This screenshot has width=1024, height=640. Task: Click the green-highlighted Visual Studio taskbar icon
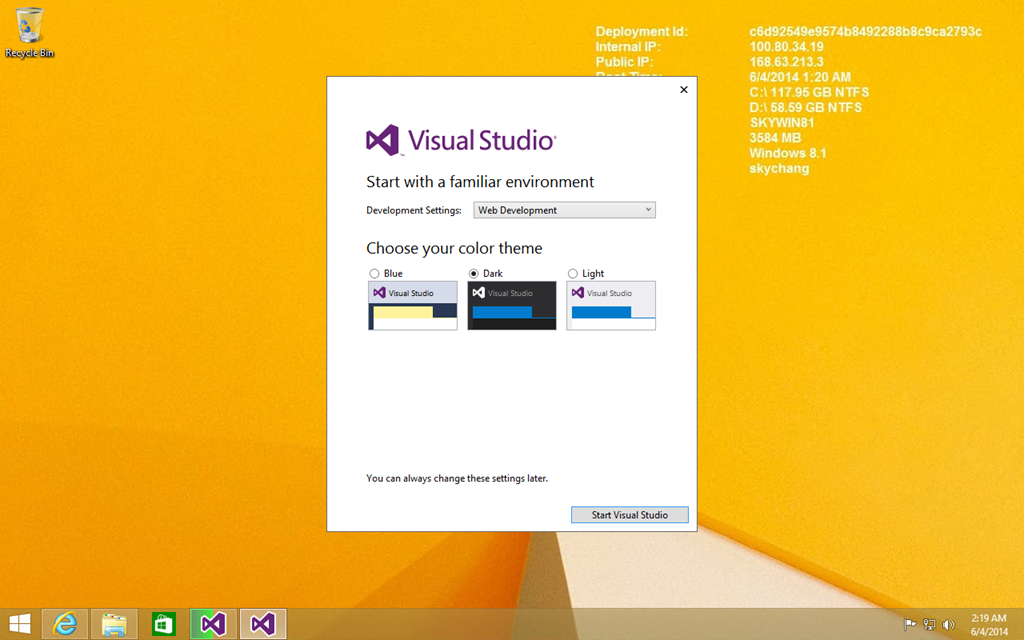[214, 624]
